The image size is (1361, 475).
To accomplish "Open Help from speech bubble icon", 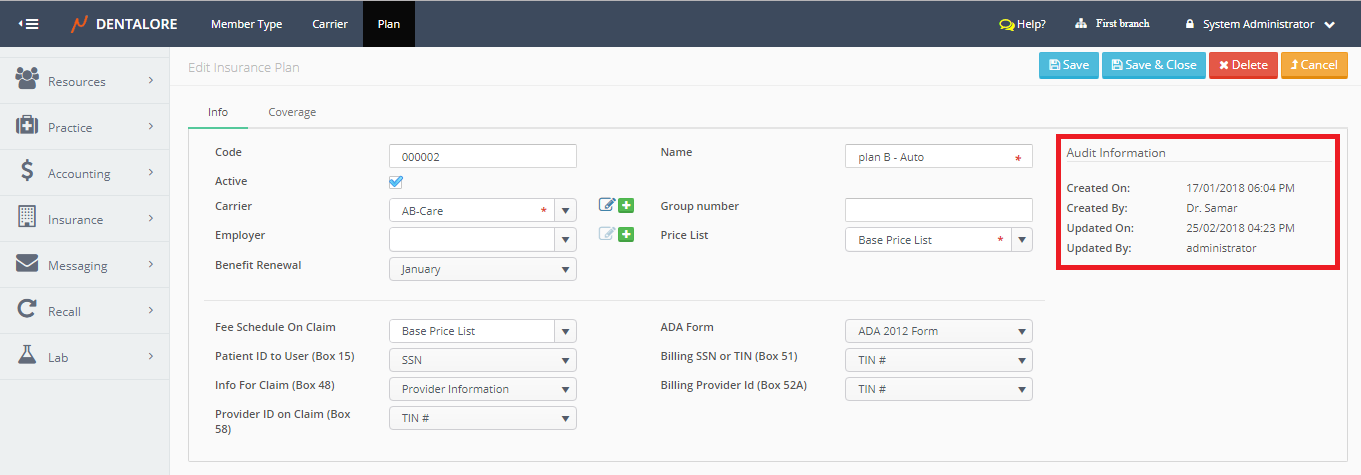I will pos(1006,24).
